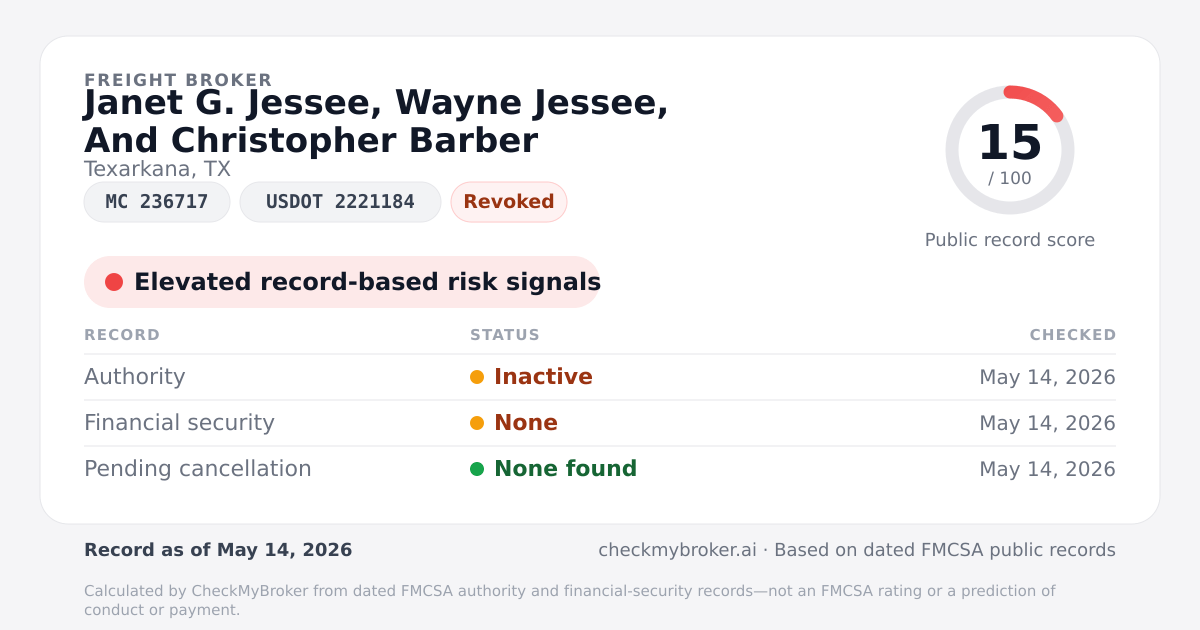Screen dimensions: 1200x630
Task: Click the broker name heading Janet G. Jessee
Action: pos(376,121)
